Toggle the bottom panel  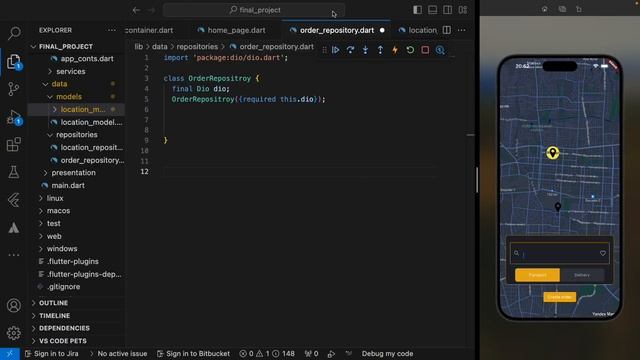432,10
